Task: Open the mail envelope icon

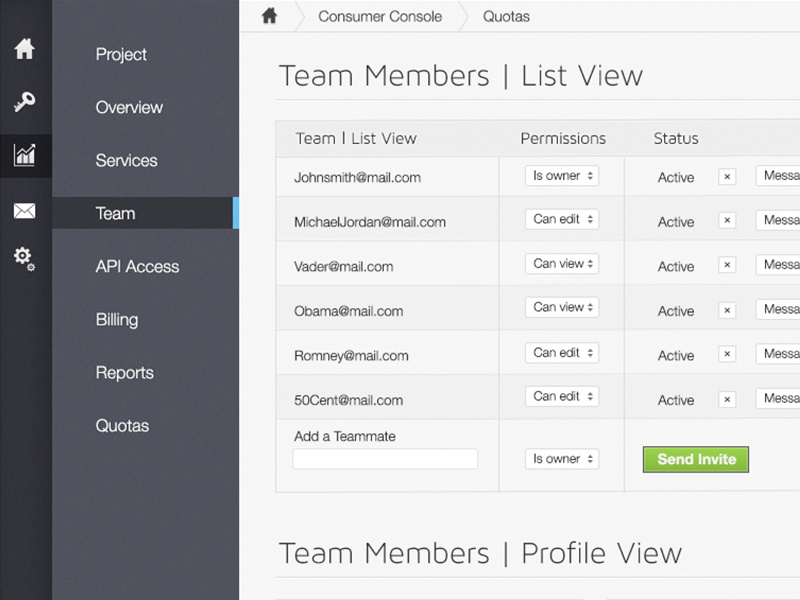Action: coord(25,210)
